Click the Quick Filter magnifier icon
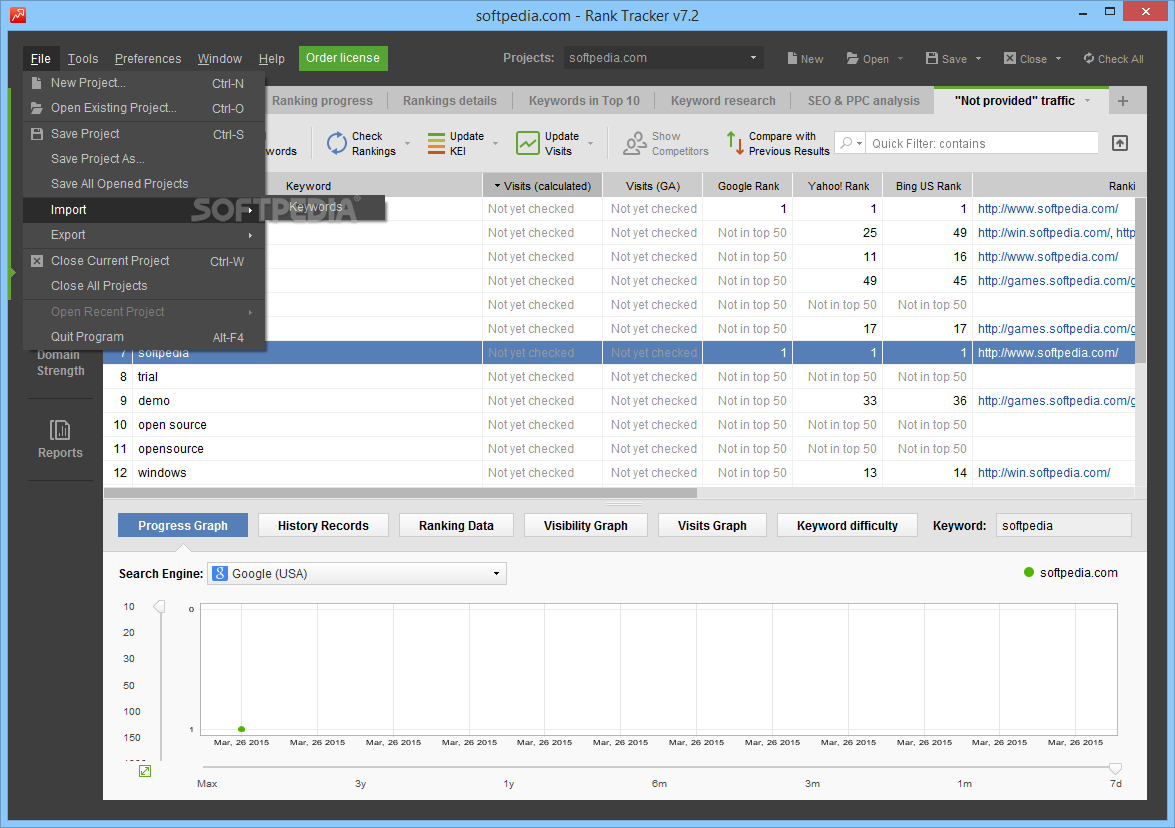Image resolution: width=1175 pixels, height=828 pixels. click(x=847, y=143)
